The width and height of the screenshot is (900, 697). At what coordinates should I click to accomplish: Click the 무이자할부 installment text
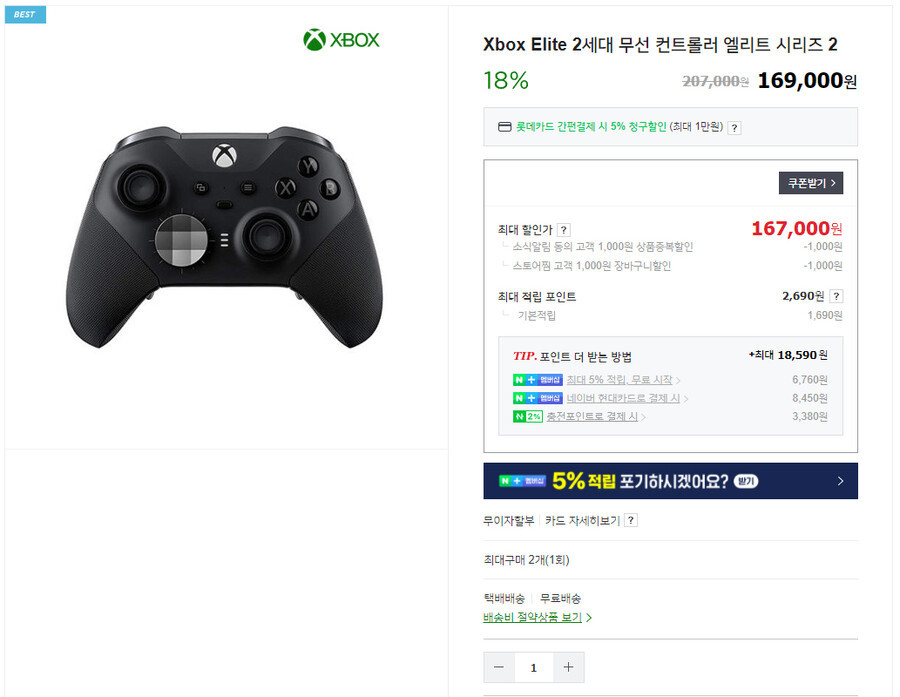tap(509, 521)
